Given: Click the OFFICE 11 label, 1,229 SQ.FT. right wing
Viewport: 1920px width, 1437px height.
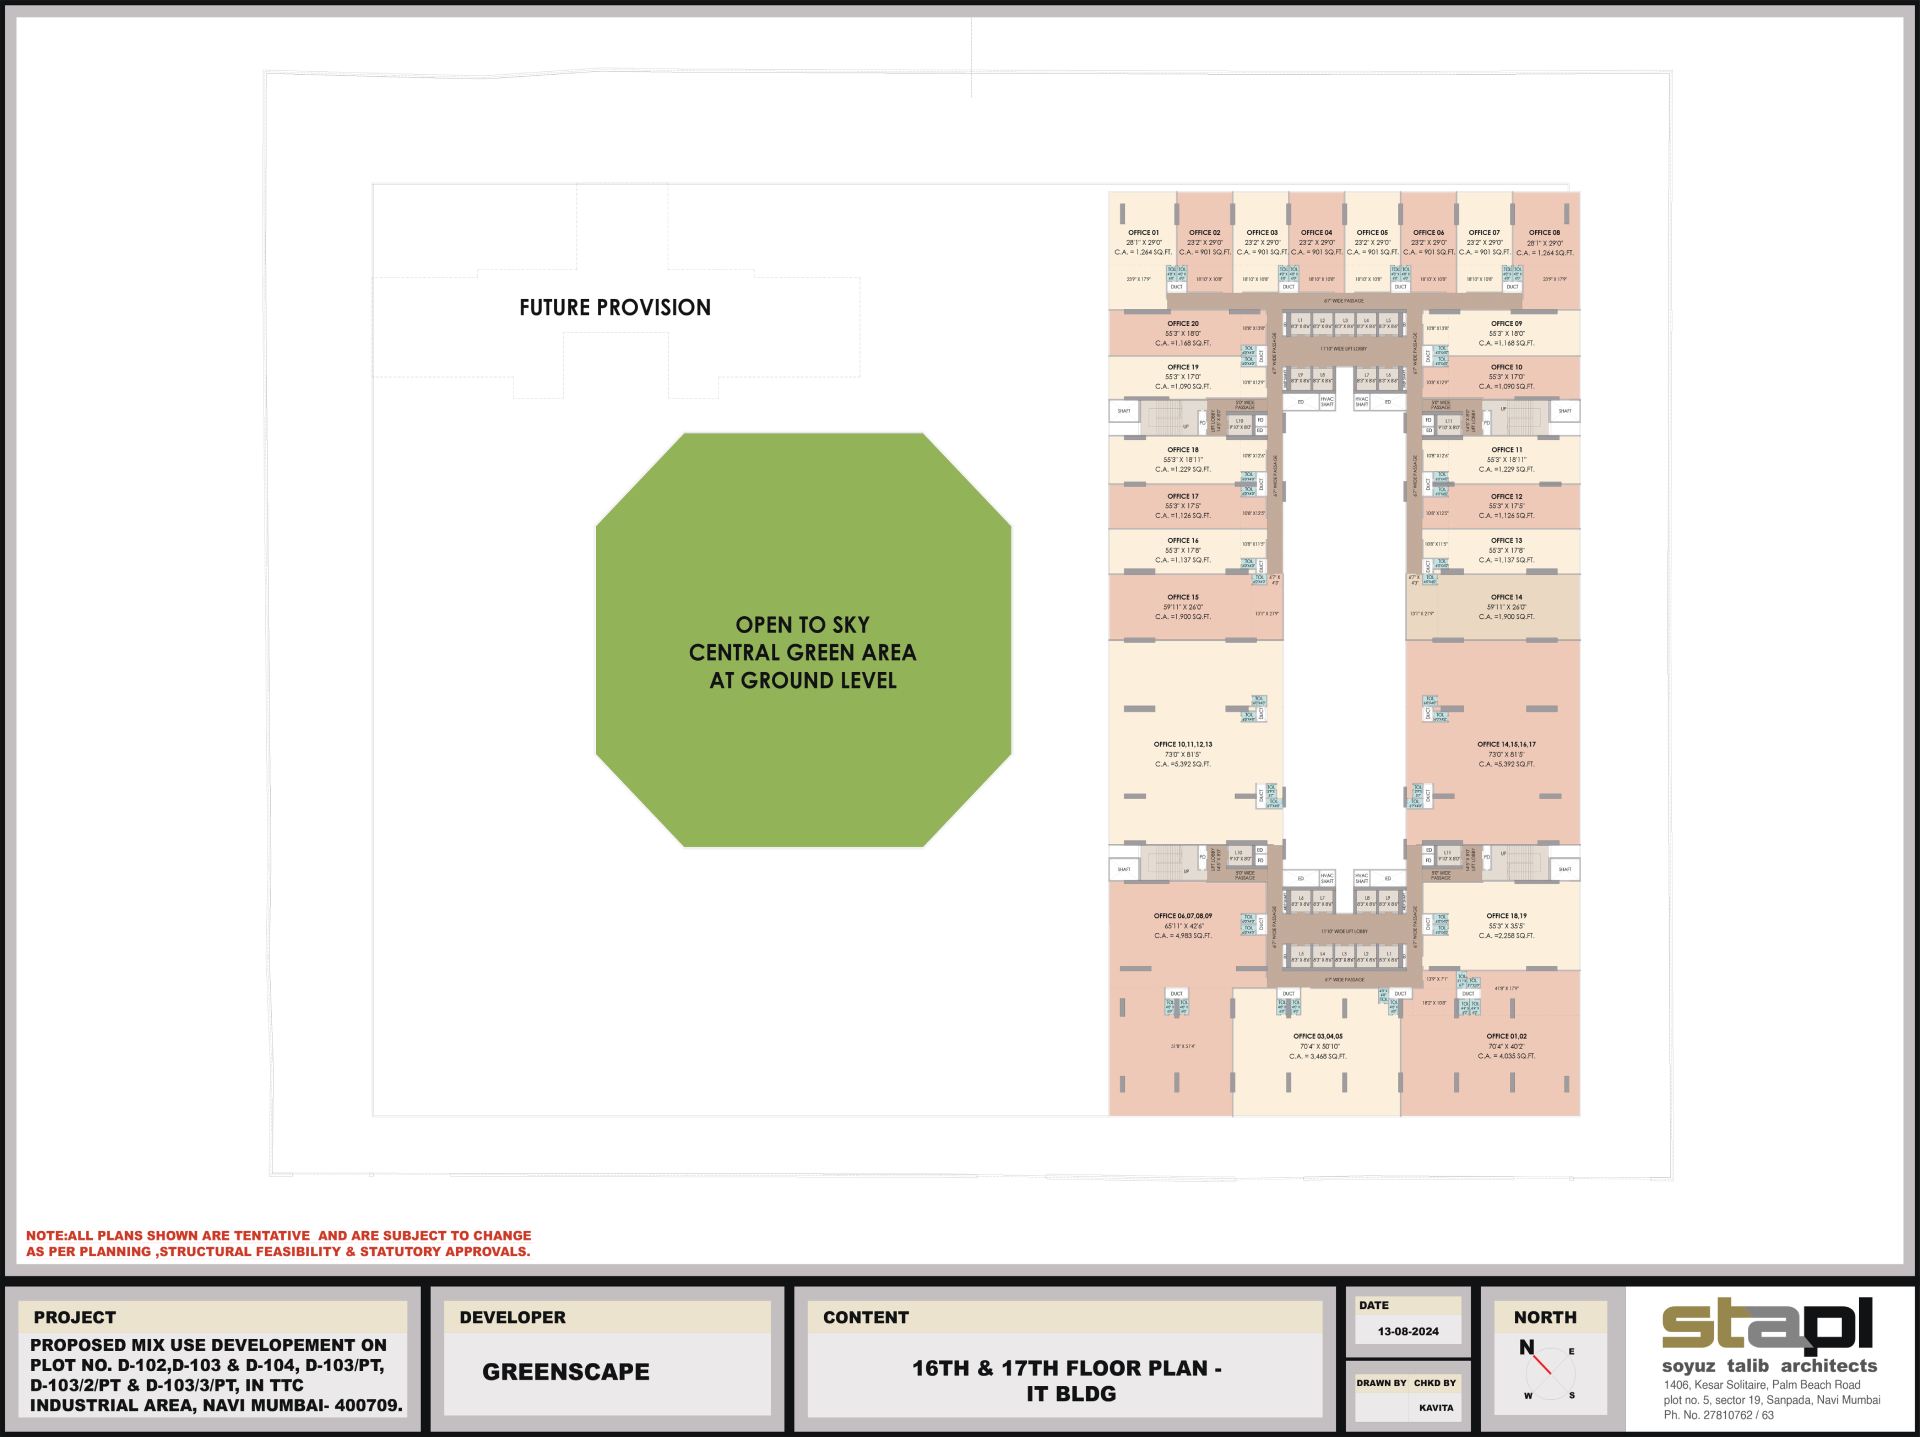Looking at the screenshot, I should click(x=1506, y=450).
